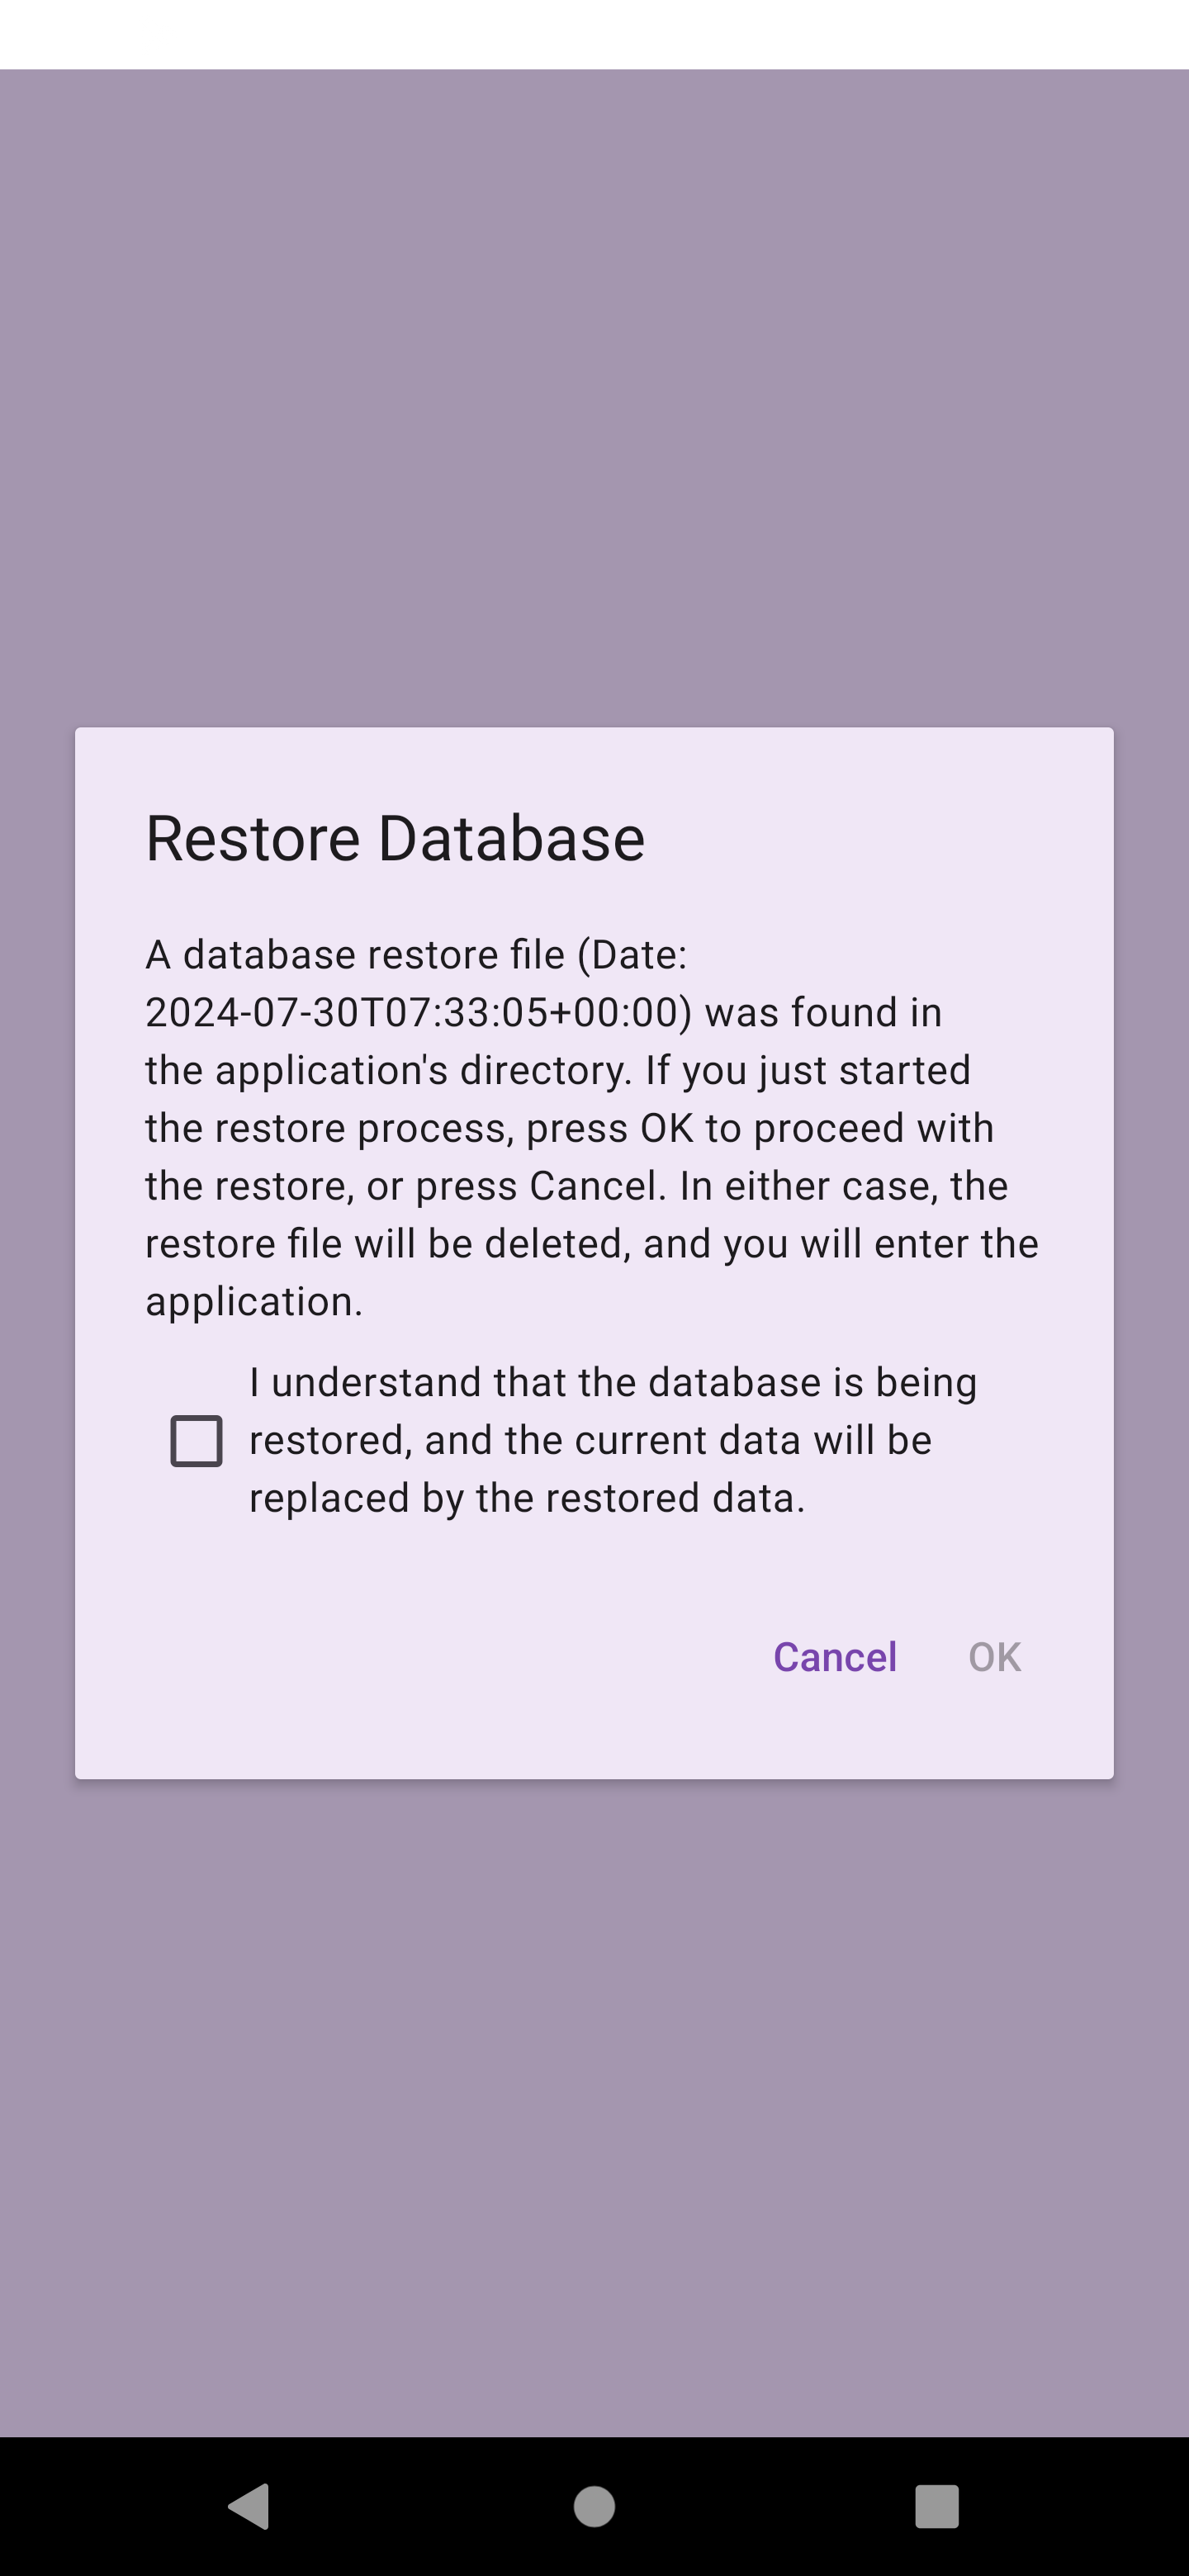This screenshot has width=1189, height=2576.
Task: Click the 2024-07-30T07:33:05+00:00 timestamp text
Action: 418,1012
